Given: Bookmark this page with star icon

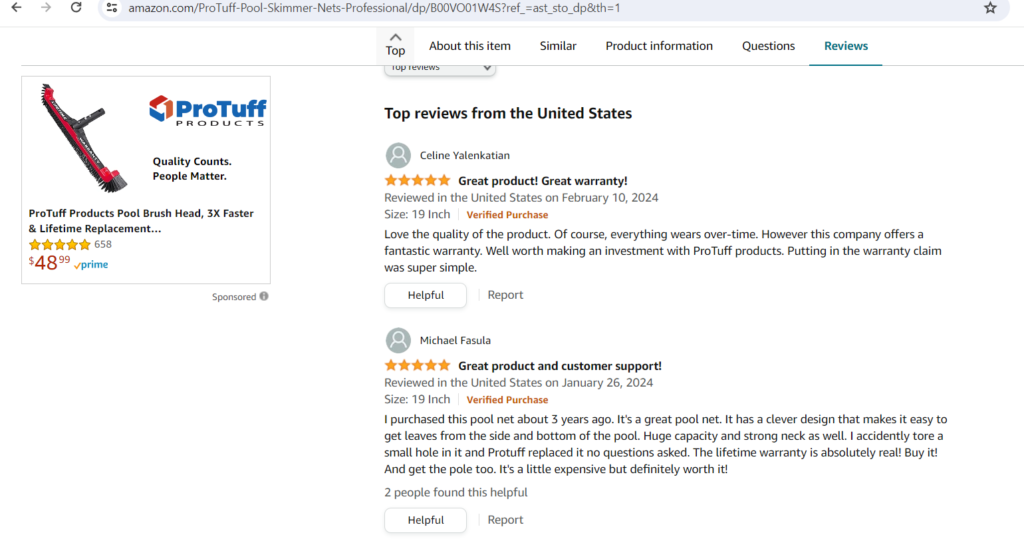Looking at the screenshot, I should click(990, 8).
